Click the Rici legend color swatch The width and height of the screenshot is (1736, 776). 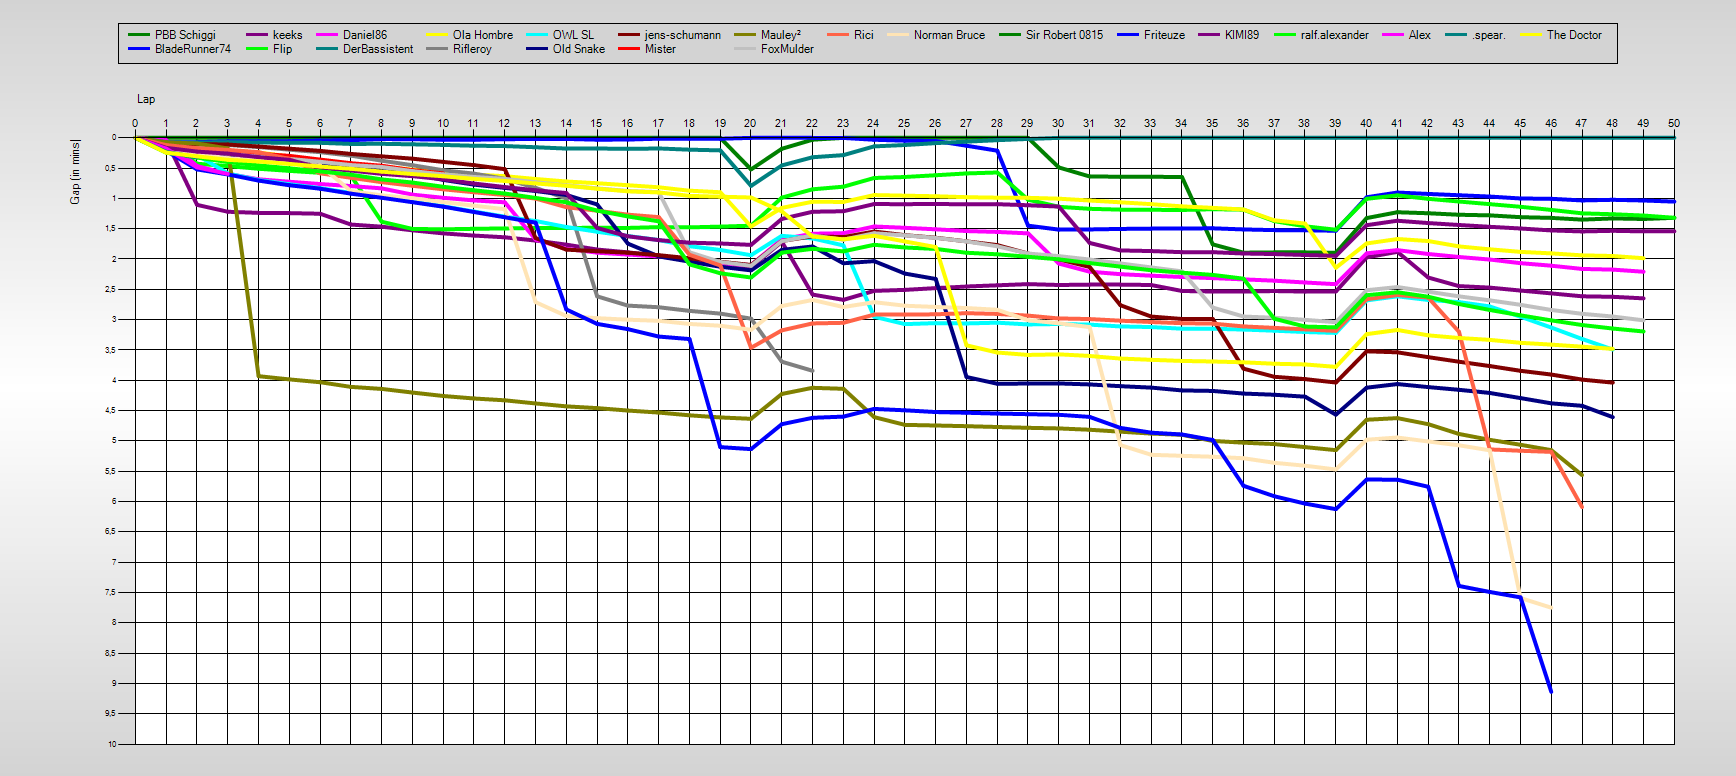[838, 35]
